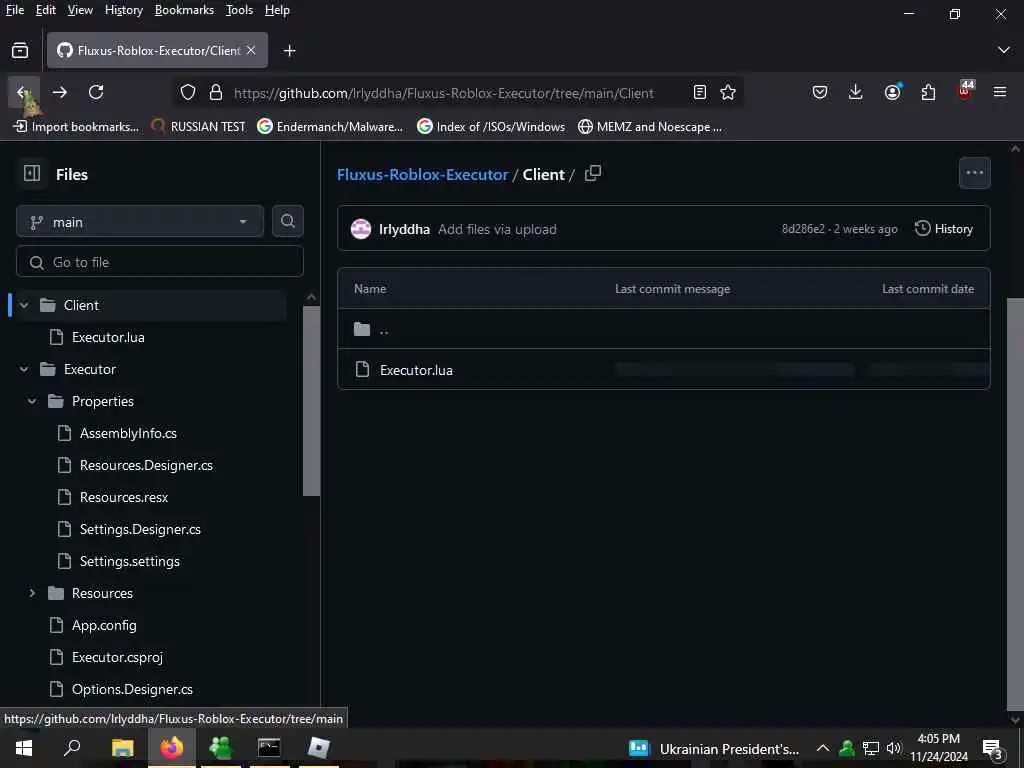Open the Firefox account icon
The width and height of the screenshot is (1024, 768).
click(892, 92)
